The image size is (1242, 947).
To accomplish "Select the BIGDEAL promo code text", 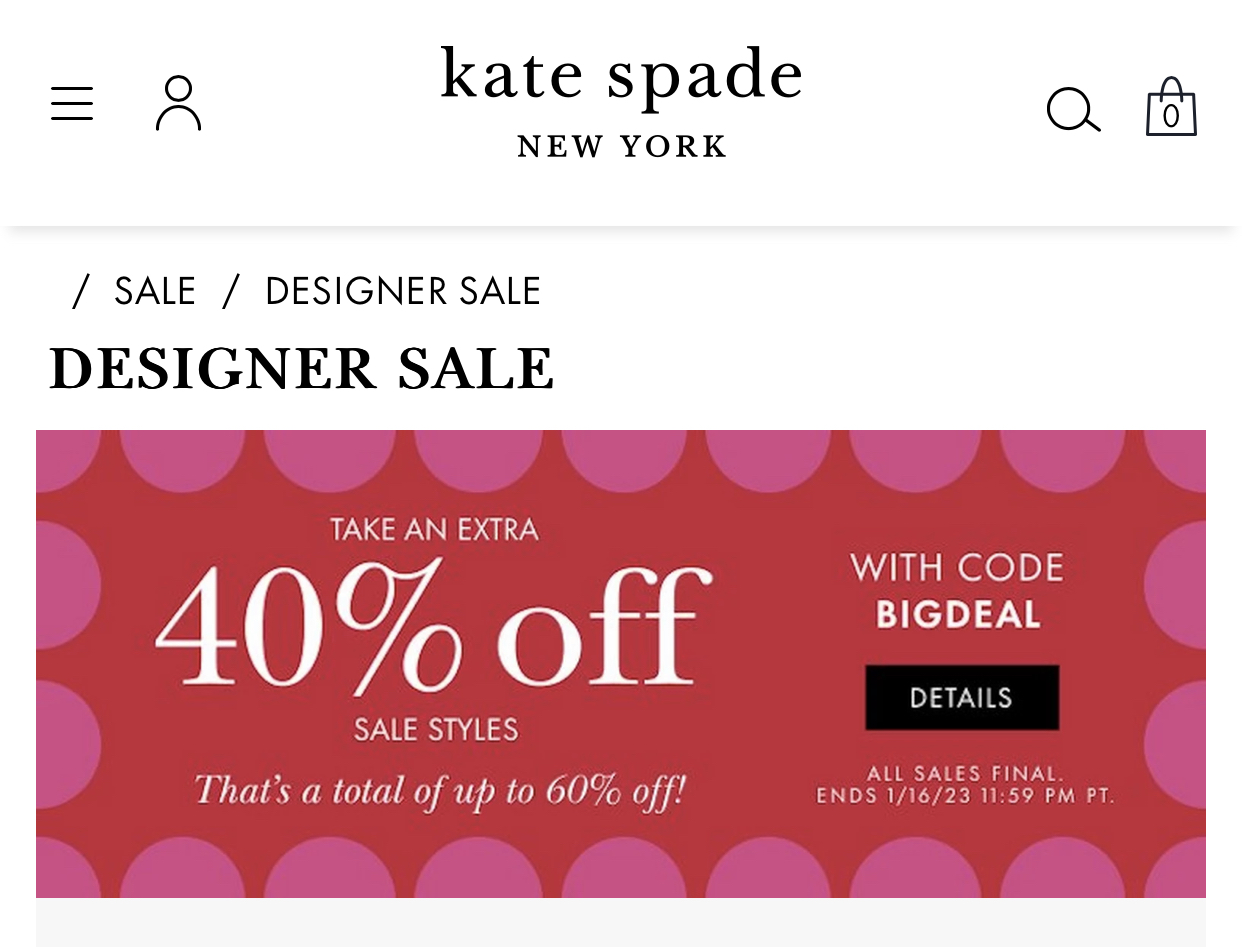I will (x=958, y=614).
